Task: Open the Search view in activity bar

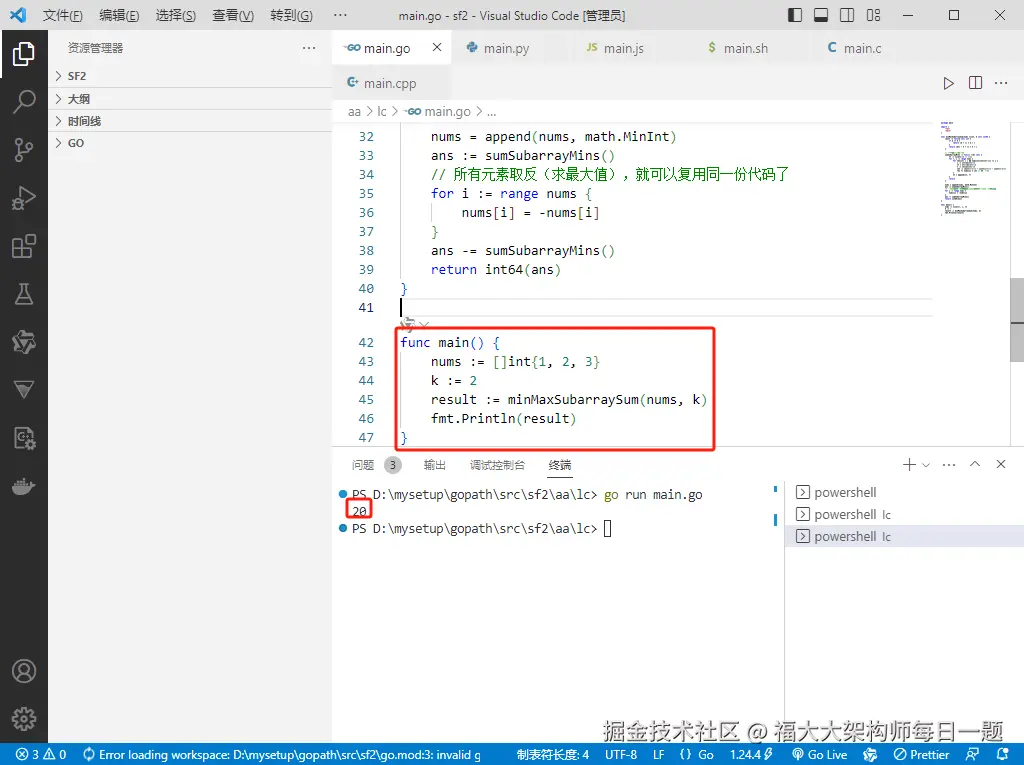Action: [x=24, y=102]
